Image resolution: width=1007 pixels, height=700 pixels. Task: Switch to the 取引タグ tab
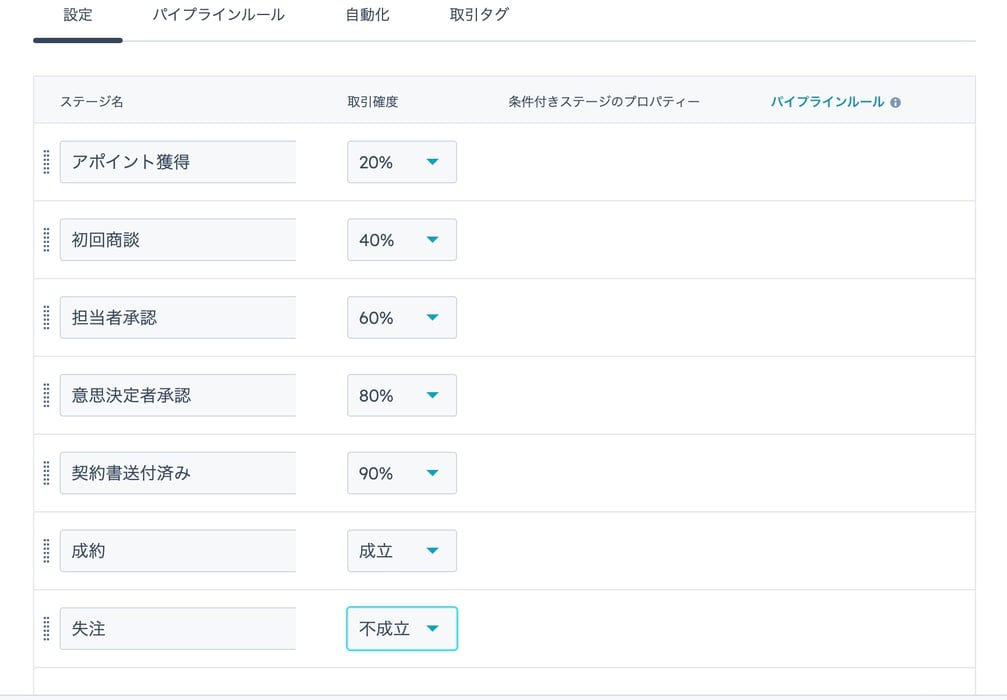point(478,14)
